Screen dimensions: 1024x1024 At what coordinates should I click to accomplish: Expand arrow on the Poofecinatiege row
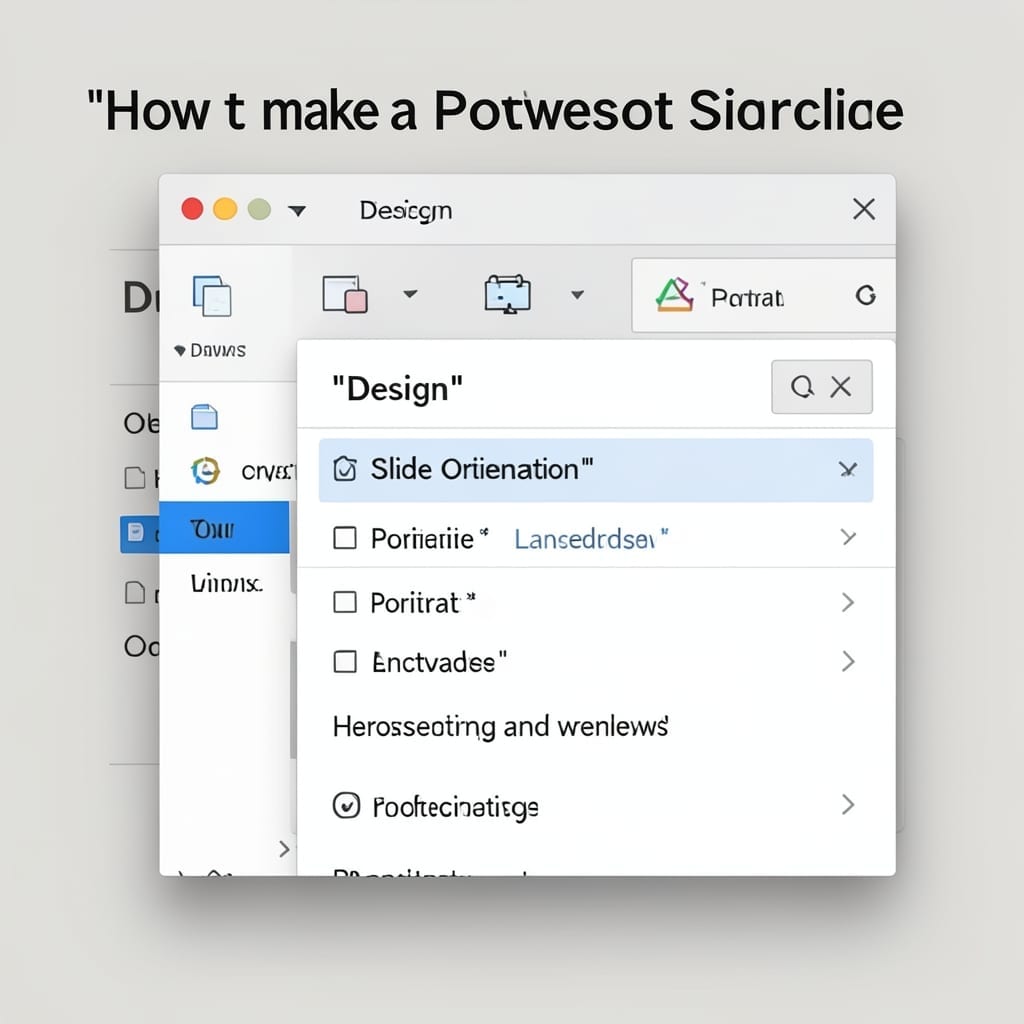(x=848, y=805)
